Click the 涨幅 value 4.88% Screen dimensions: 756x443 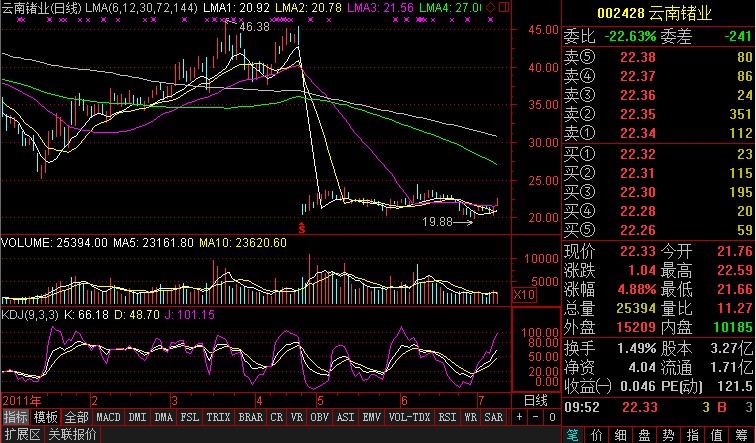(x=637, y=289)
